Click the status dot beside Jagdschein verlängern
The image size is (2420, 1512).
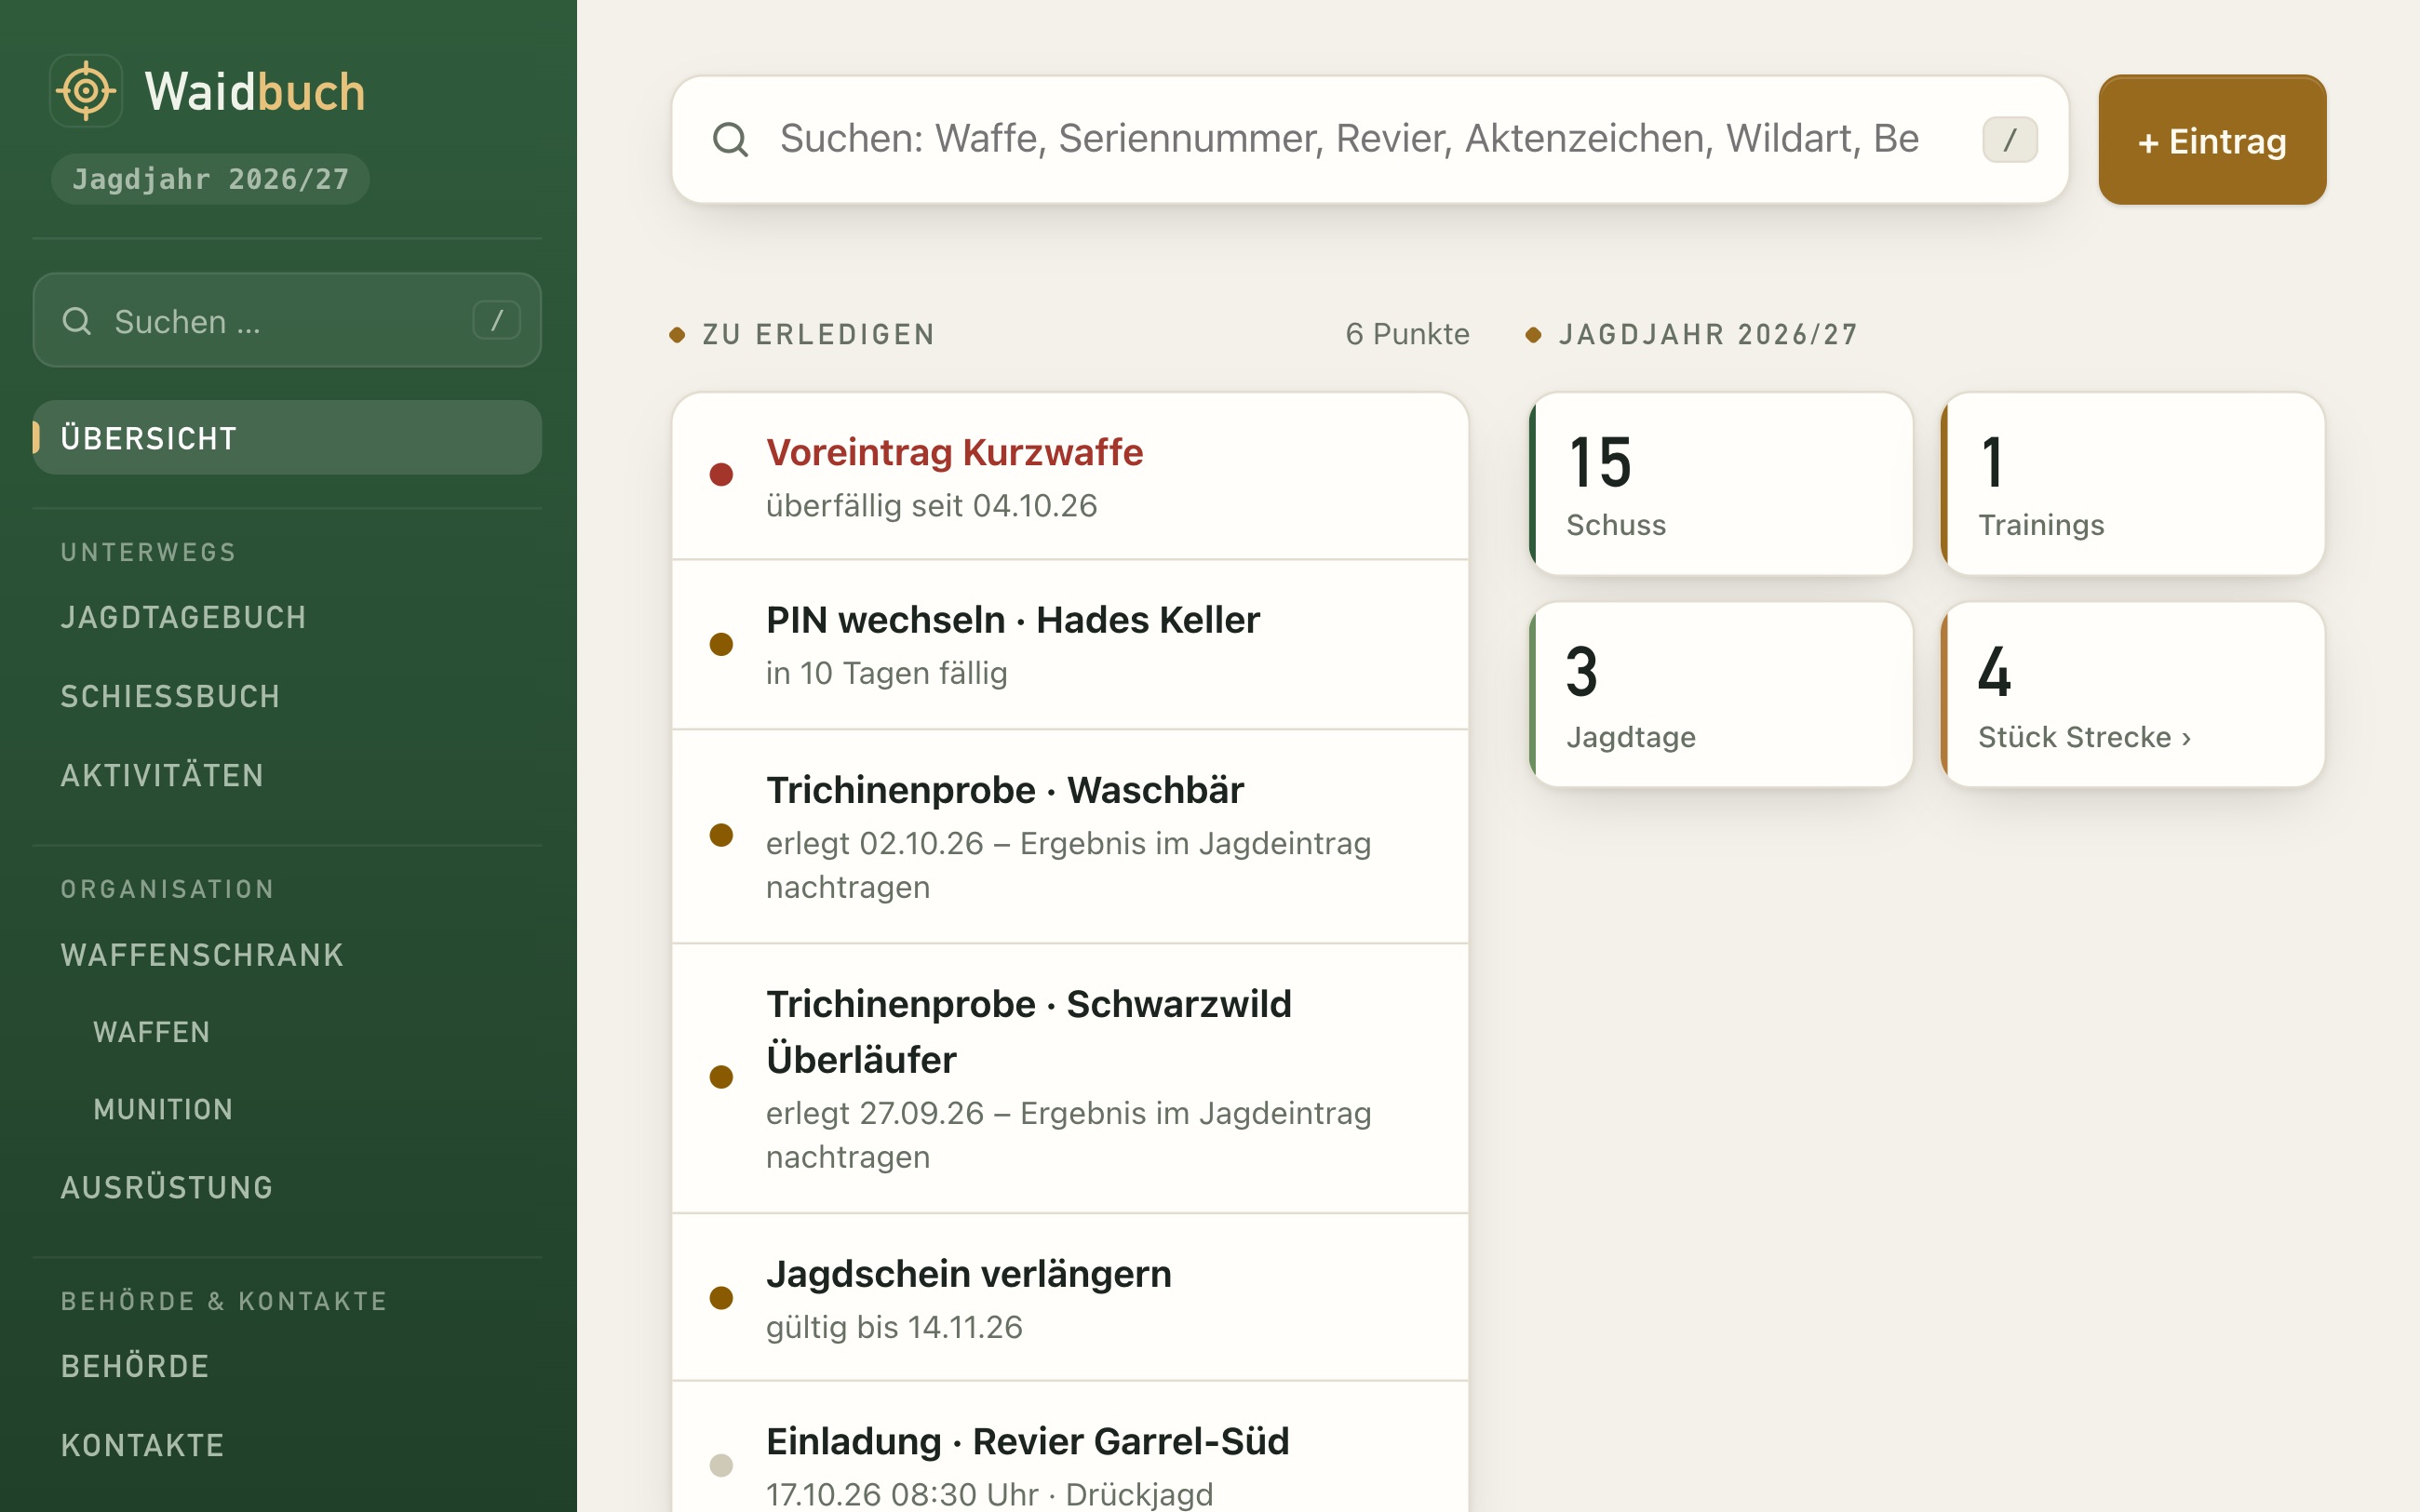[721, 1298]
